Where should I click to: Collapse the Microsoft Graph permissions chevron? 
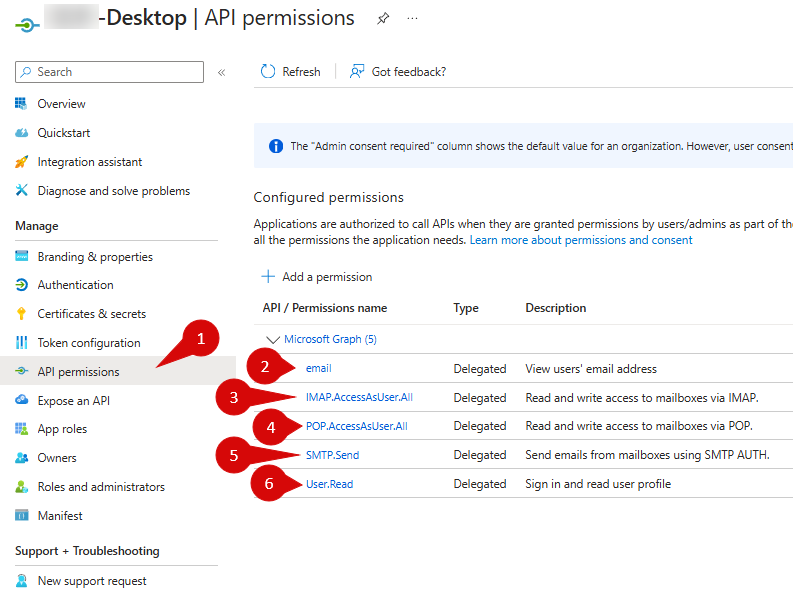273,339
